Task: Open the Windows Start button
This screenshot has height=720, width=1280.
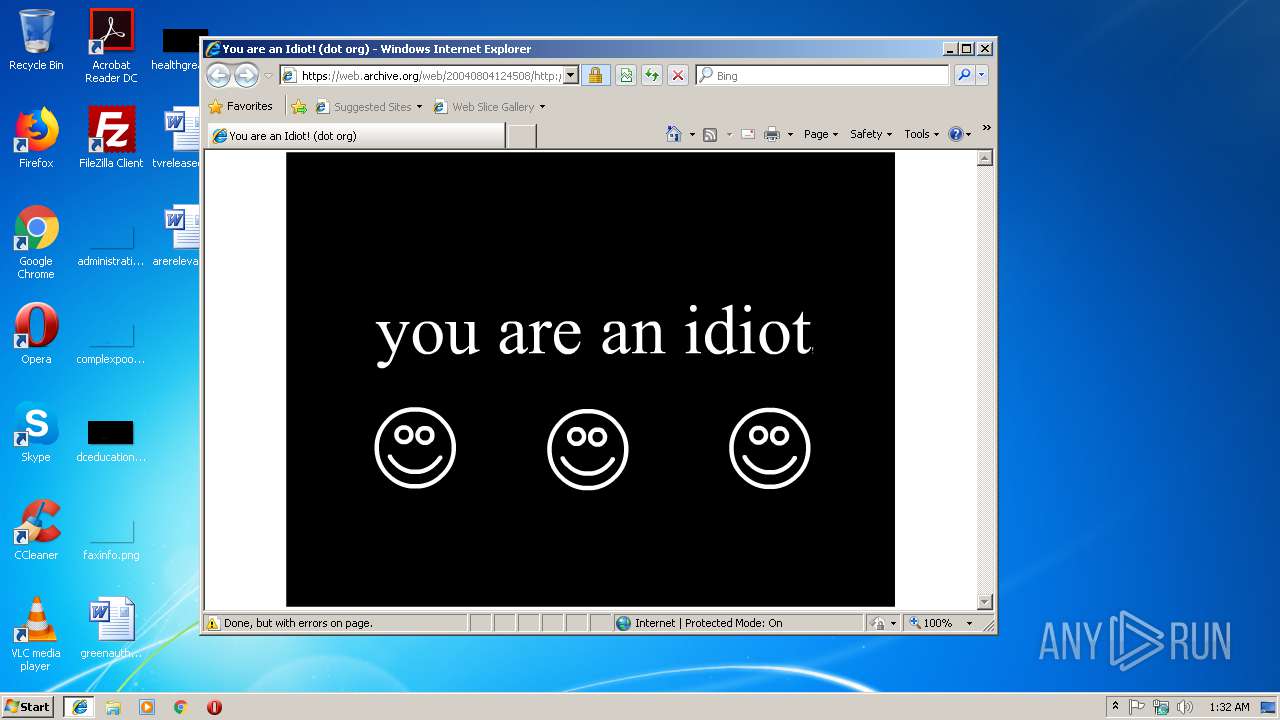Action: point(28,707)
